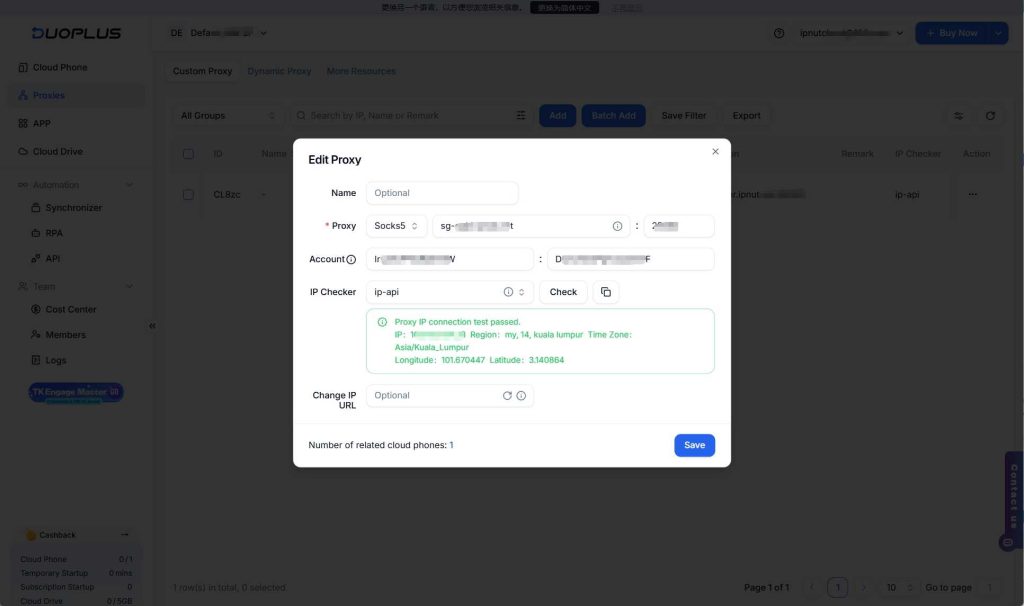Refresh the proxy list with reload icon

click(x=990, y=116)
